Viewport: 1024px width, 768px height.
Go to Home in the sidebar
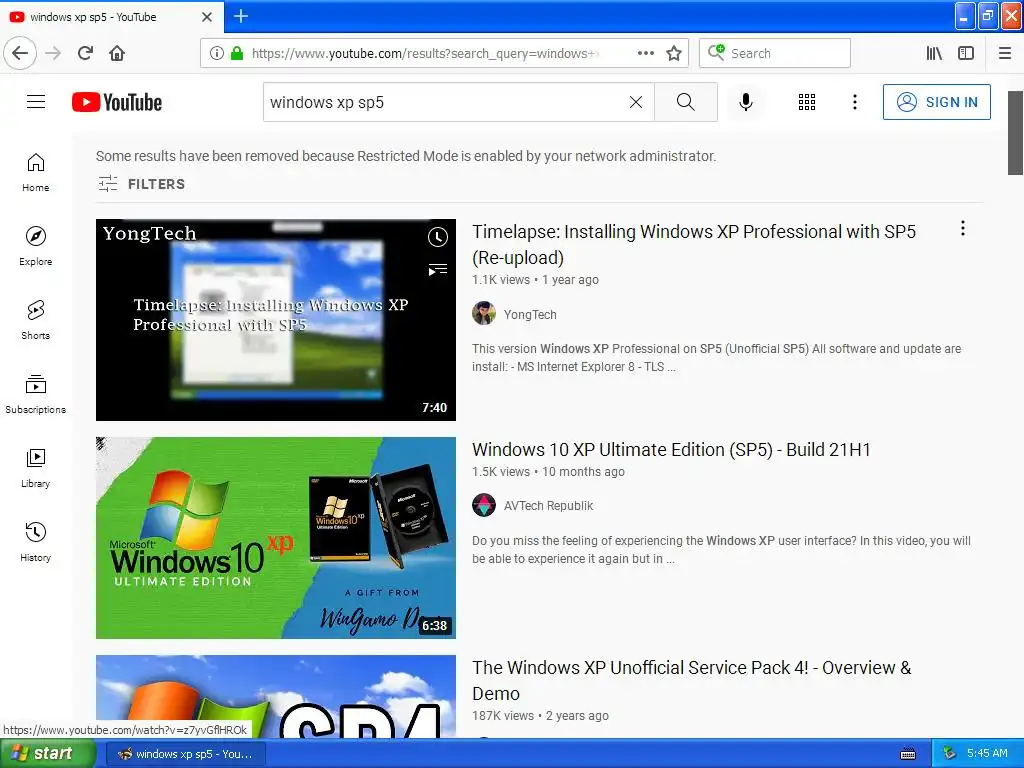(35, 172)
